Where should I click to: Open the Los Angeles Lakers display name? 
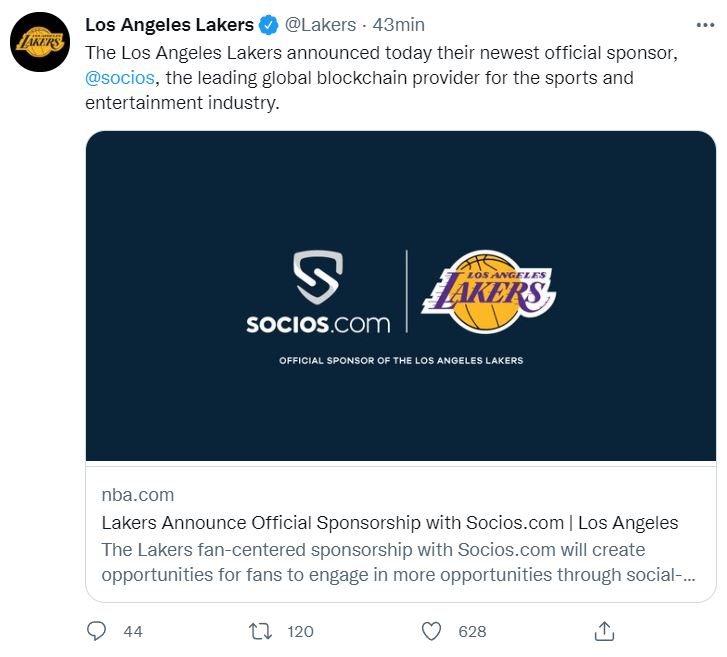coord(169,25)
